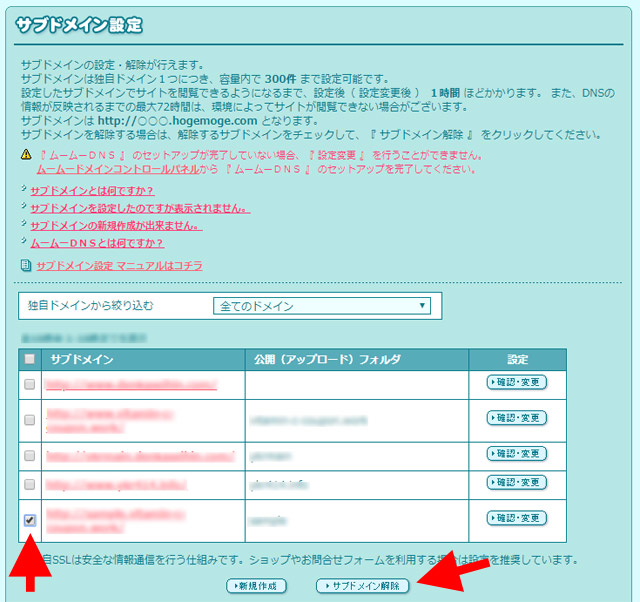Open サブドメインを設定したのですが表示されません link
The width and height of the screenshot is (640, 602).
(x=139, y=208)
